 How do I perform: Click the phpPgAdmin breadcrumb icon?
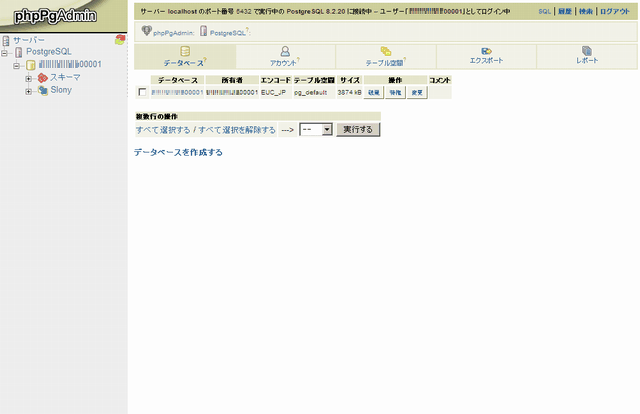point(147,31)
